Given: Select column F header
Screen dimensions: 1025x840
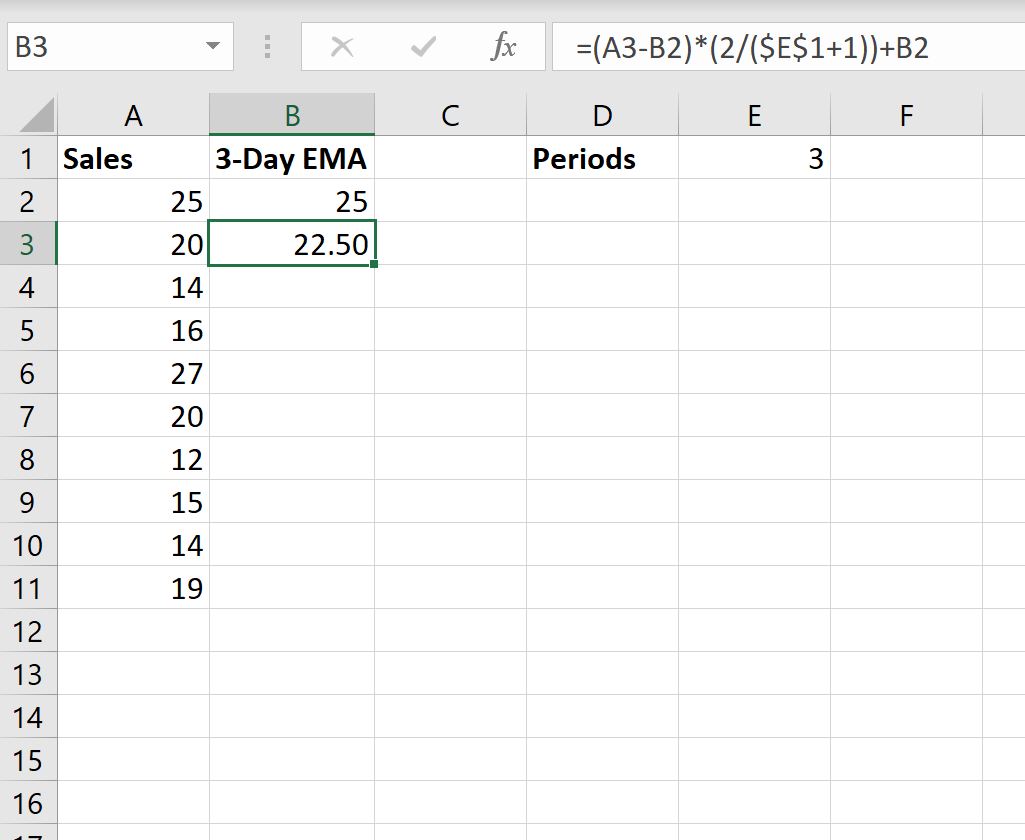Looking at the screenshot, I should point(905,114).
